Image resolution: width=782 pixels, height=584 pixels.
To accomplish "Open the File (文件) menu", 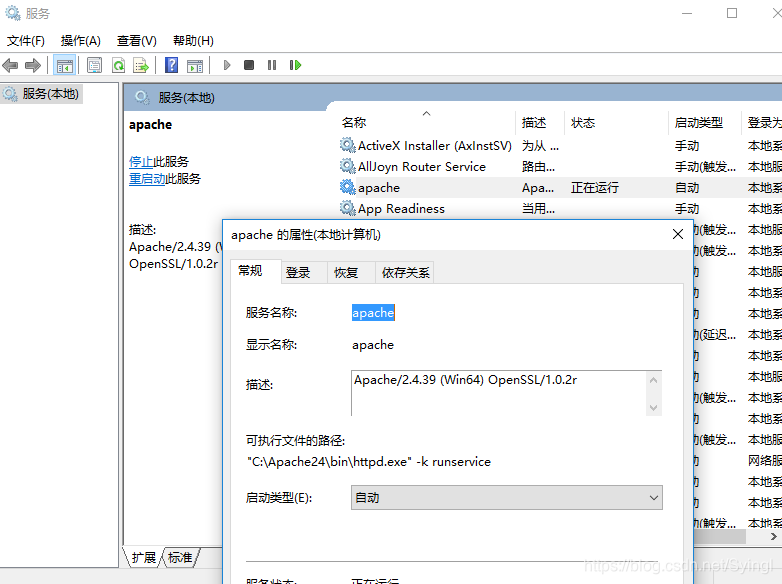I will [25, 41].
